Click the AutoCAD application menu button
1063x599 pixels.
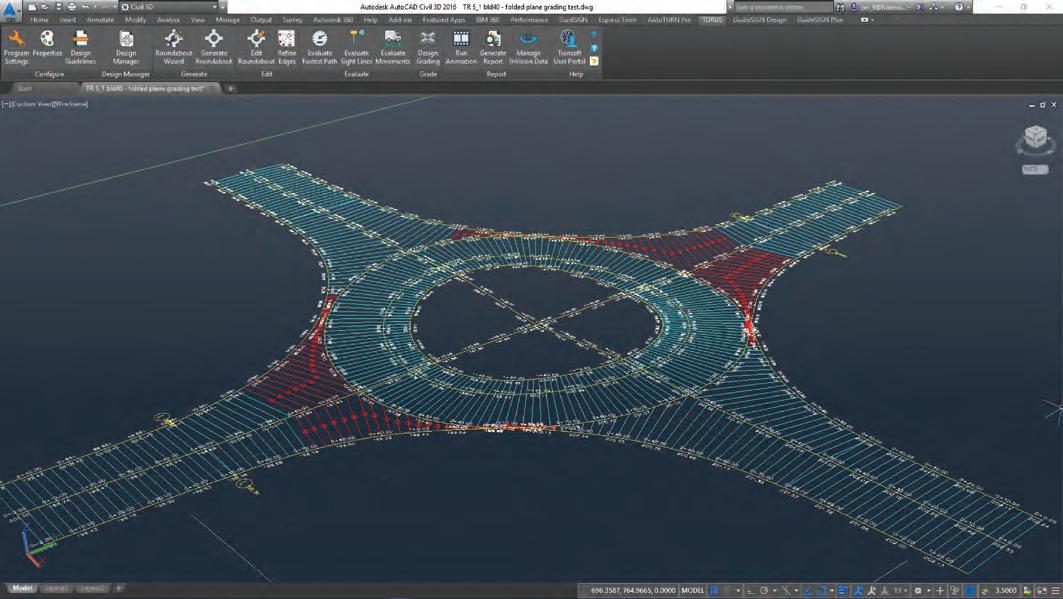9,9
